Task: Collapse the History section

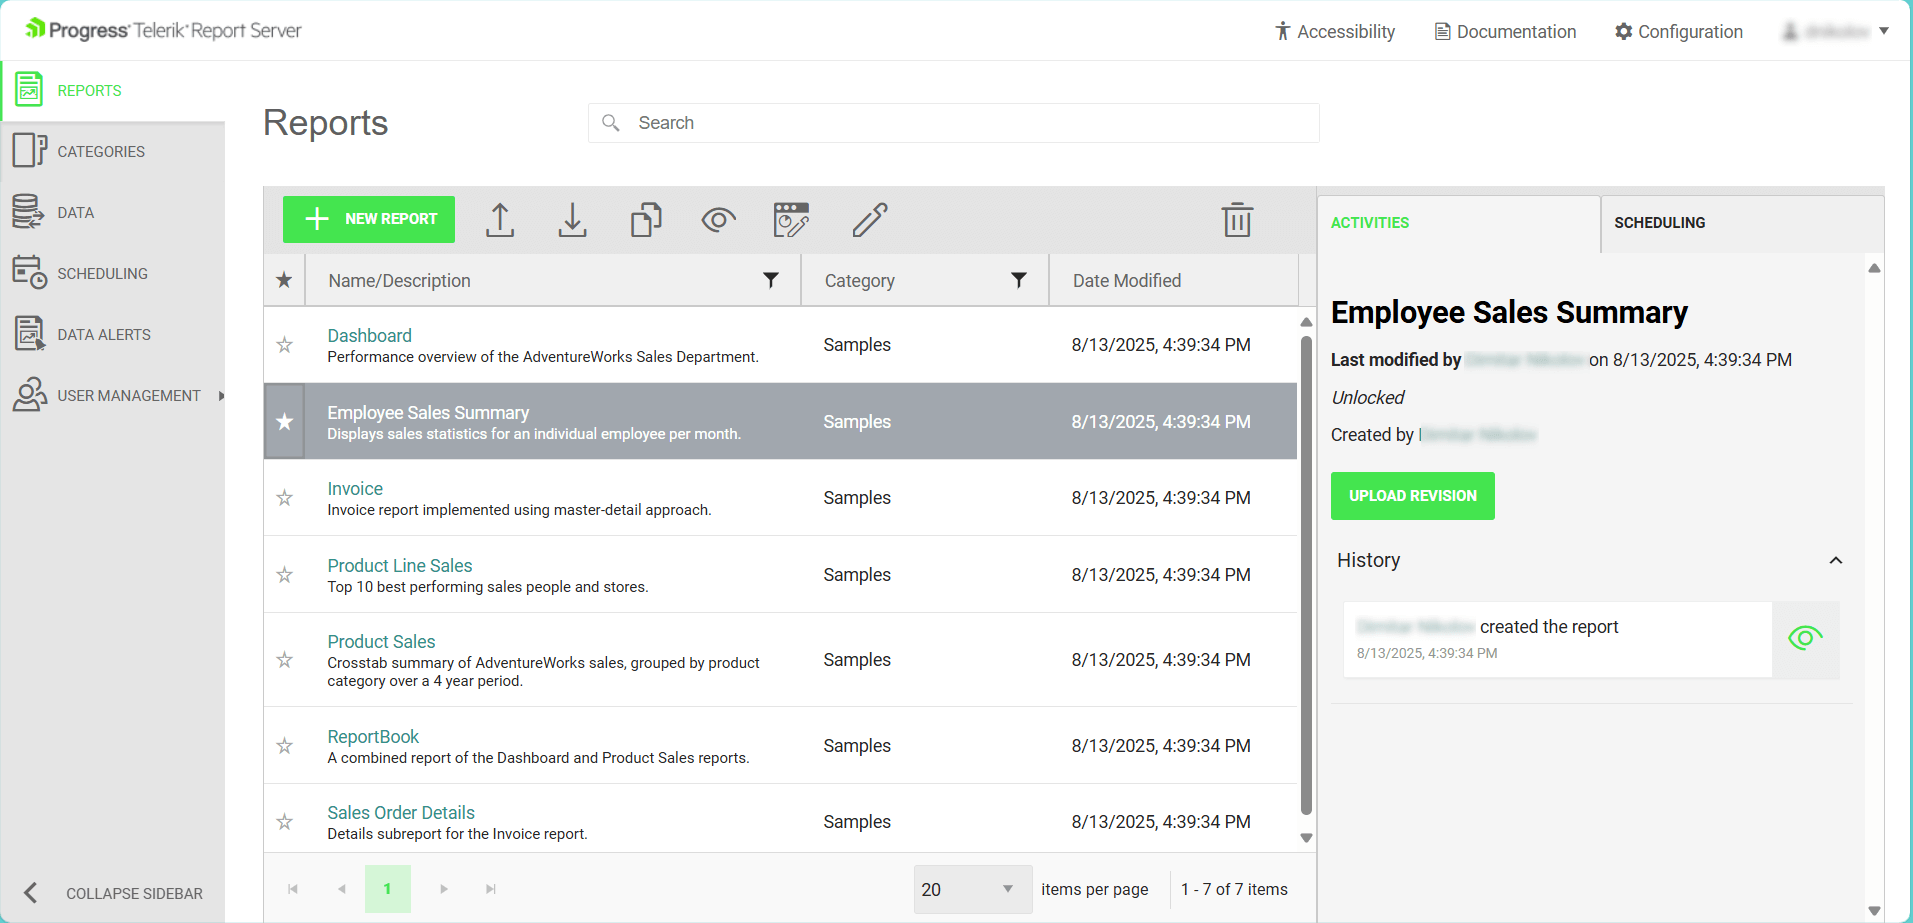Action: 1836,560
